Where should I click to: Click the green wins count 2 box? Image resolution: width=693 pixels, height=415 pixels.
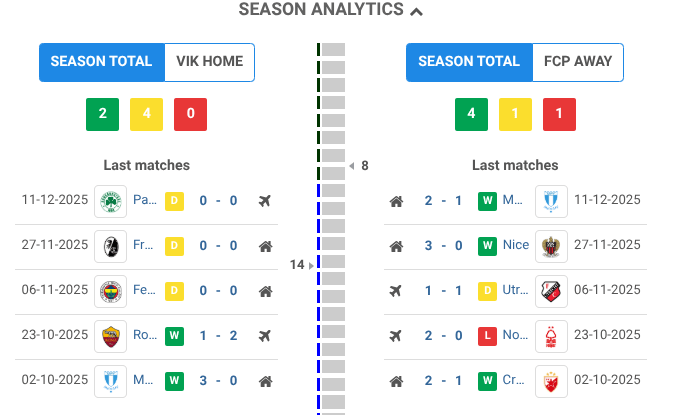click(102, 114)
